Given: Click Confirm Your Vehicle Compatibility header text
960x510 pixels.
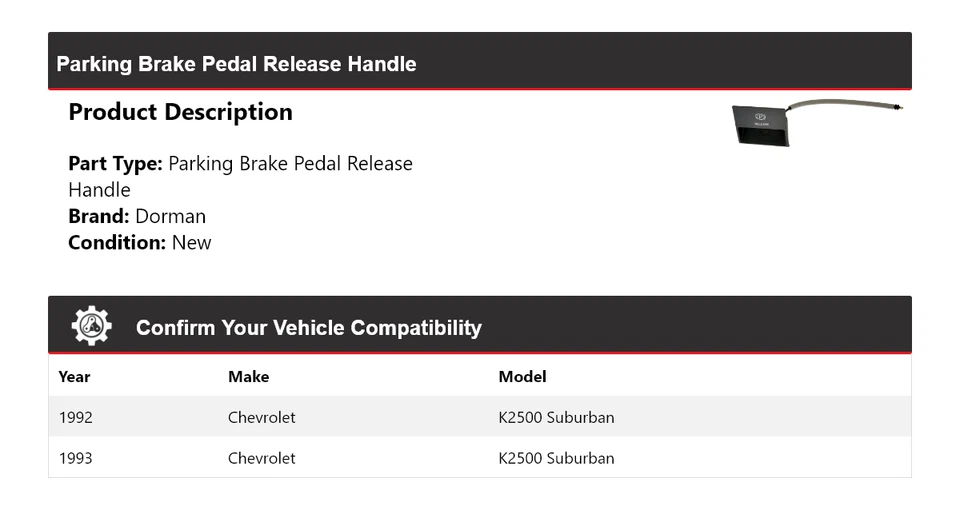Looking at the screenshot, I should (308, 328).
